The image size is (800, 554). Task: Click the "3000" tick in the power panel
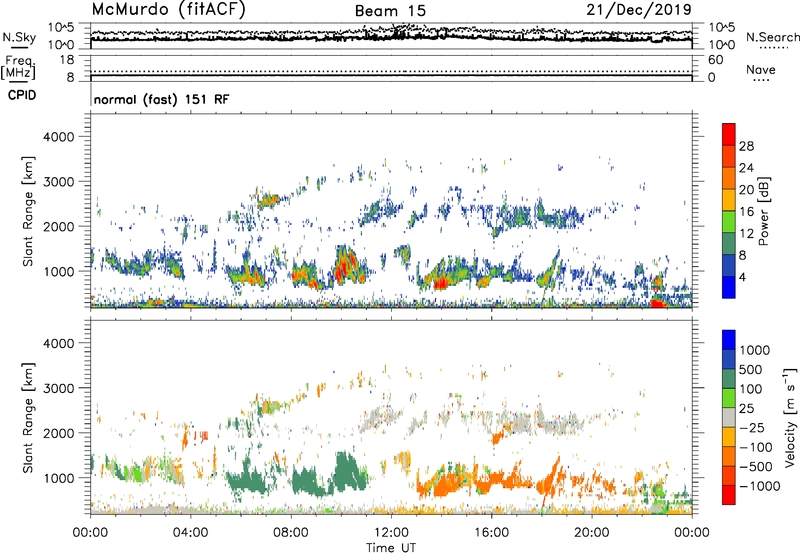[59, 182]
